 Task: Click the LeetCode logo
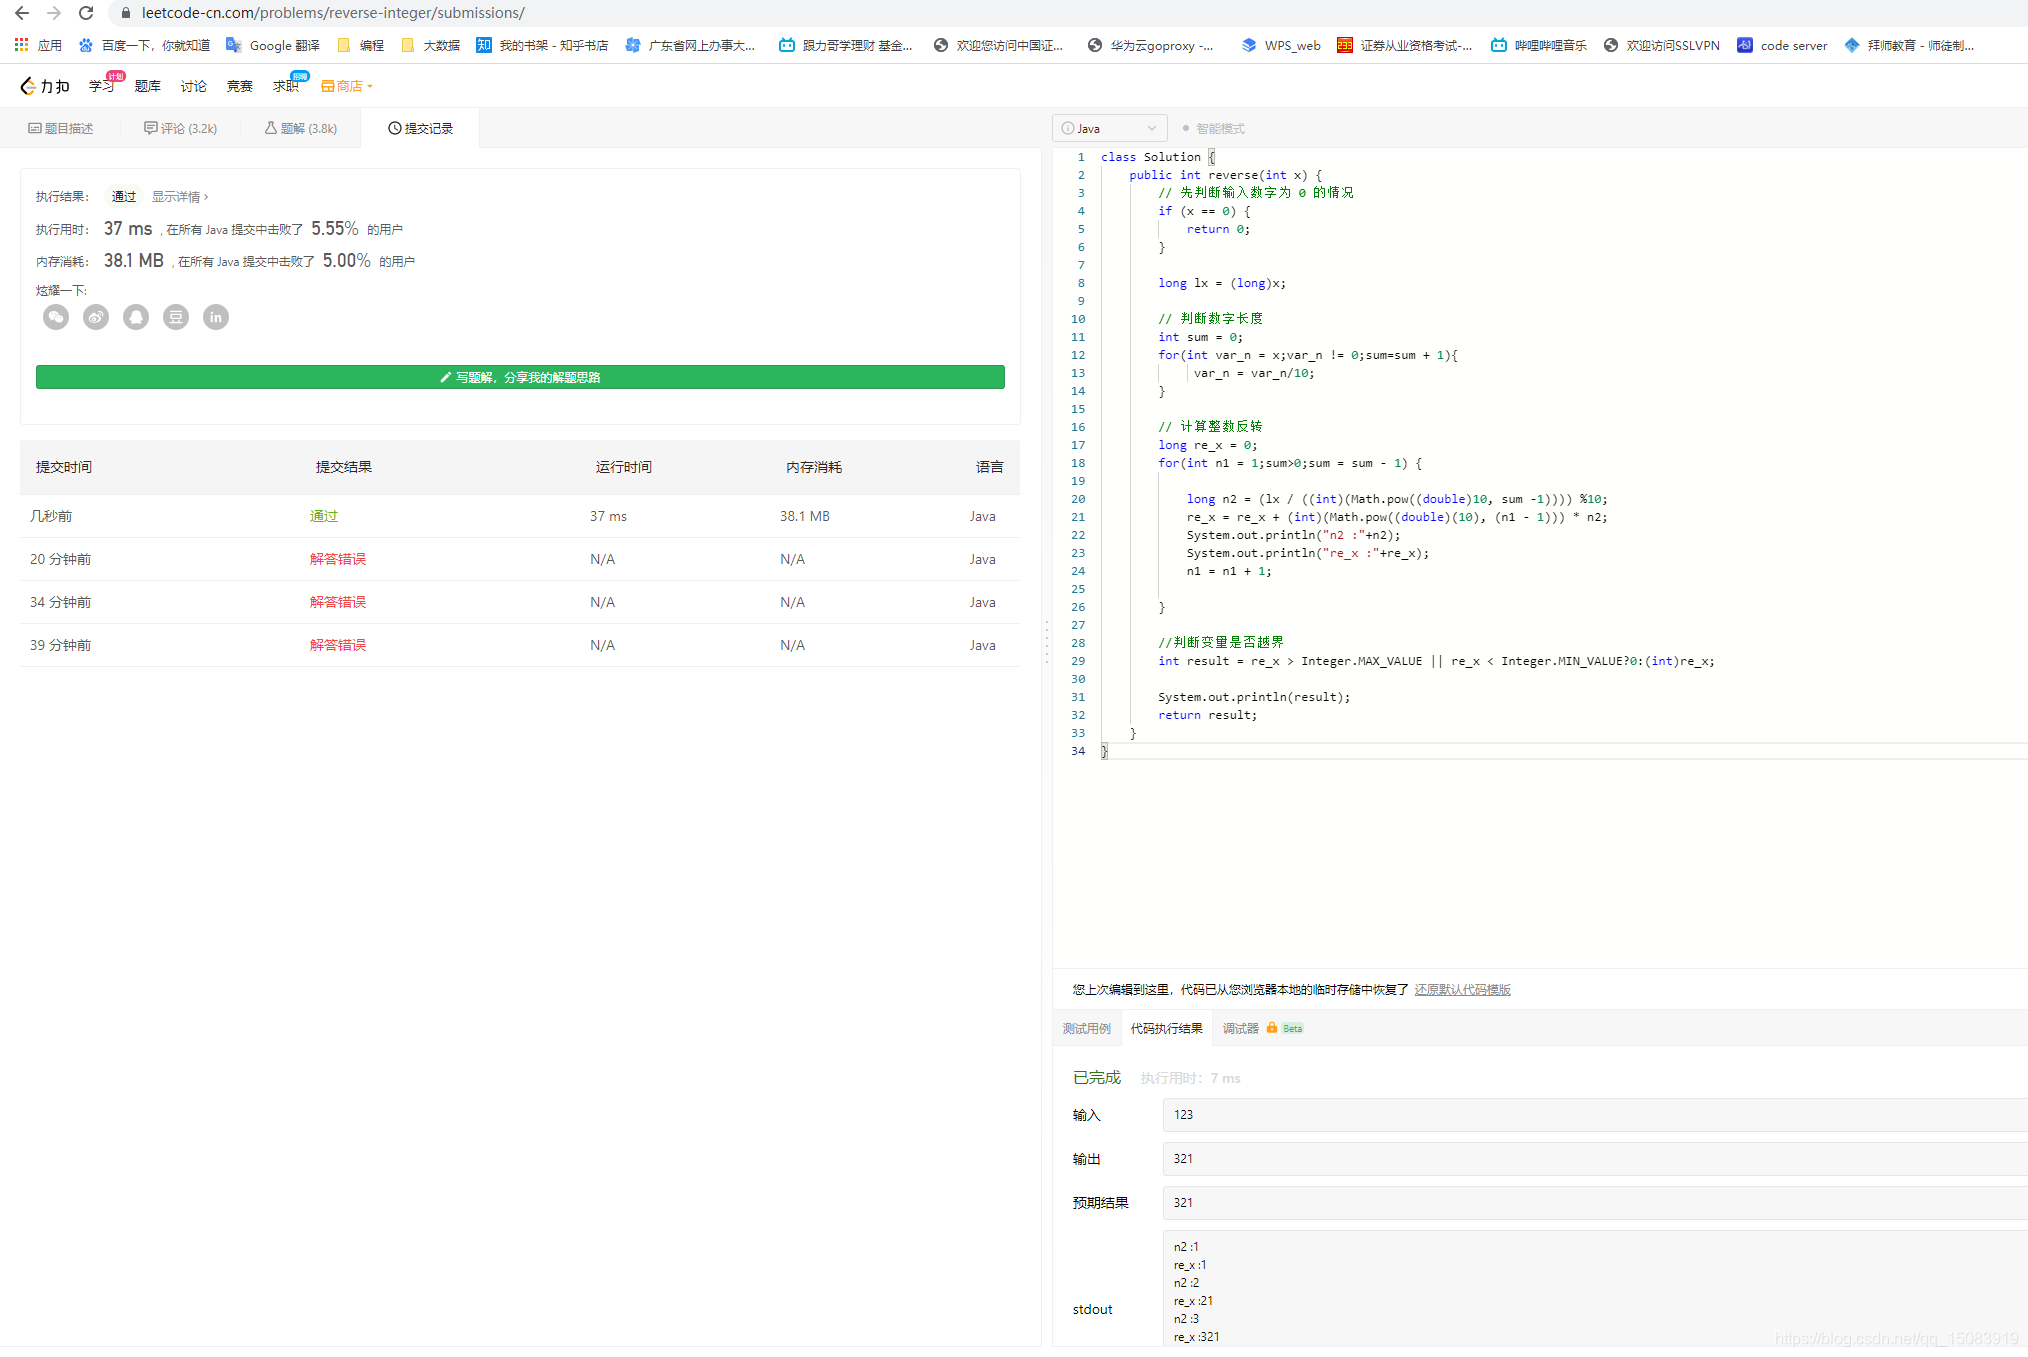pos(43,86)
